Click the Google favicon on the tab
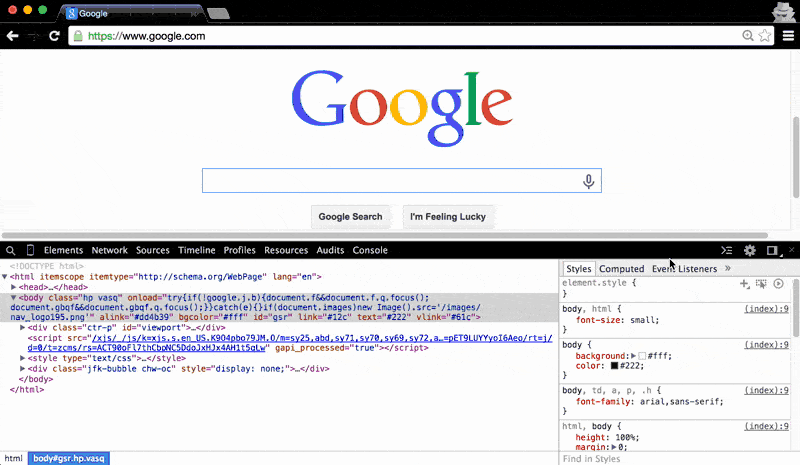The height and width of the screenshot is (465, 800). coord(71,13)
